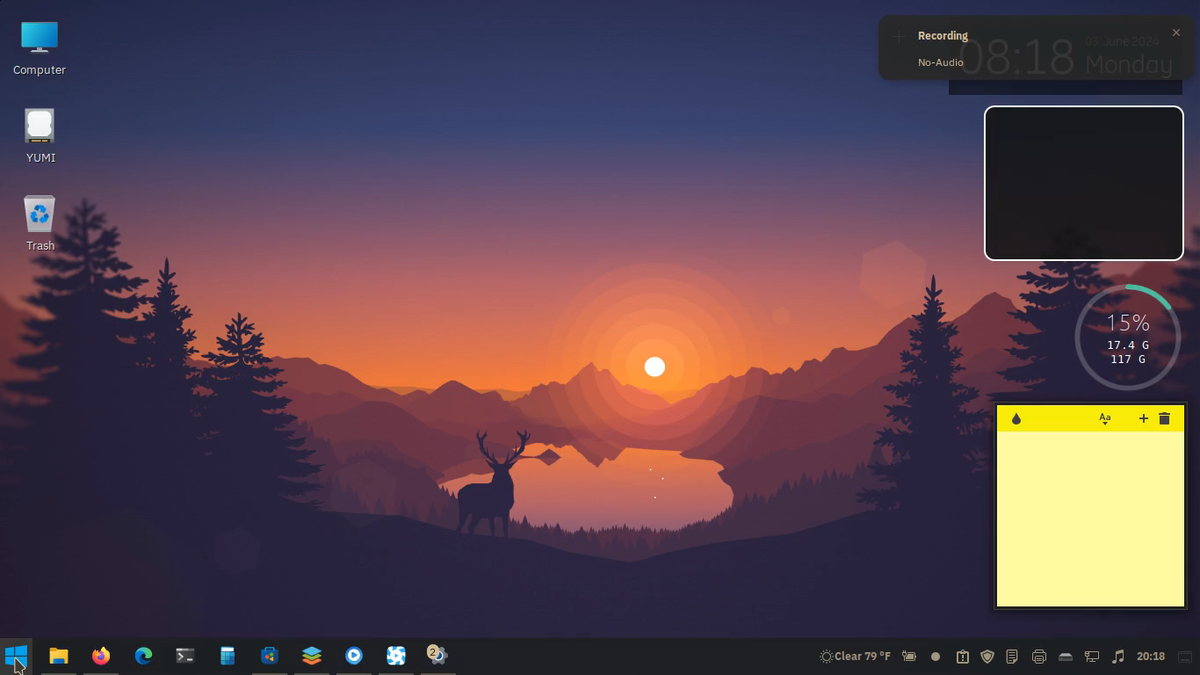
Task: Delete the sticky note via the trash icon
Action: 1164,419
